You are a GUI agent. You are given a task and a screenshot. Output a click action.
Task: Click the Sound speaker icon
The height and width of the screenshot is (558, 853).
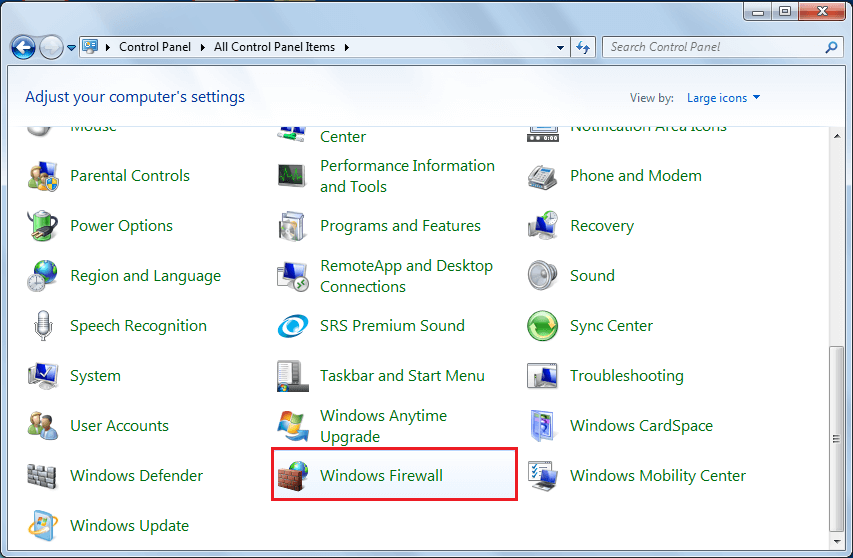[542, 276]
